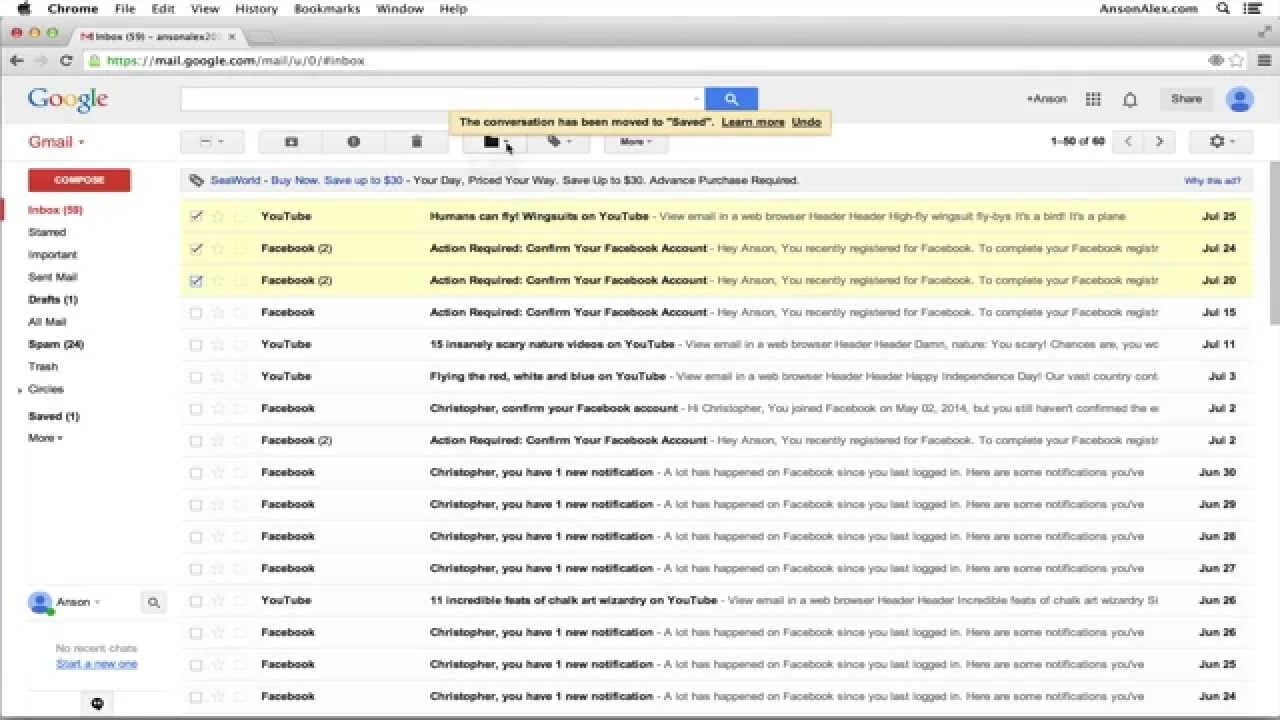Screen dimensions: 1280x720
Task: Delete selected emails with the trash icon
Action: click(x=417, y=142)
